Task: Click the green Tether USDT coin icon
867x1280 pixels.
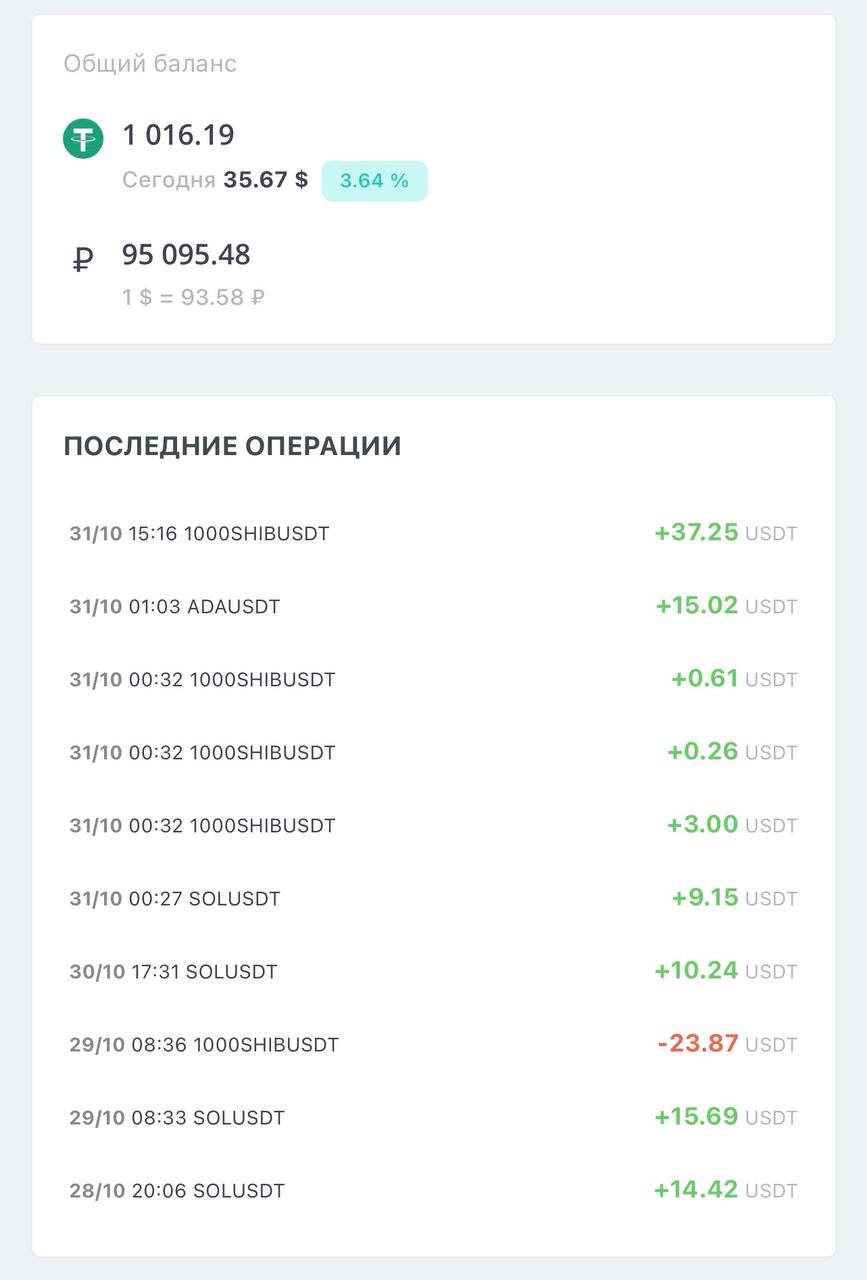Action: [x=83, y=138]
